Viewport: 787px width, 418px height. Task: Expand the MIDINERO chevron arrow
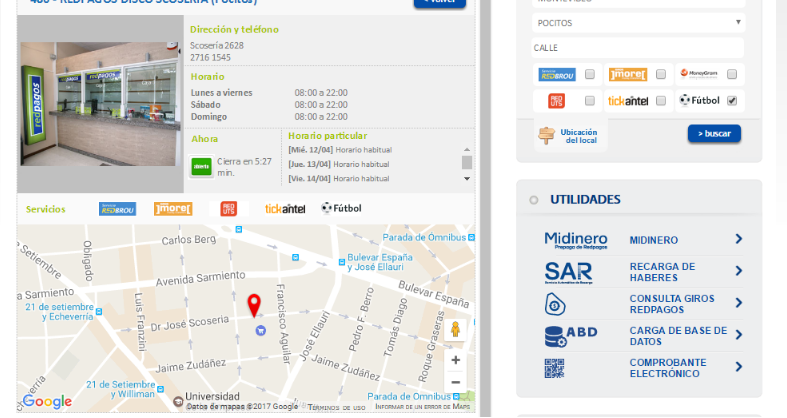[739, 239]
